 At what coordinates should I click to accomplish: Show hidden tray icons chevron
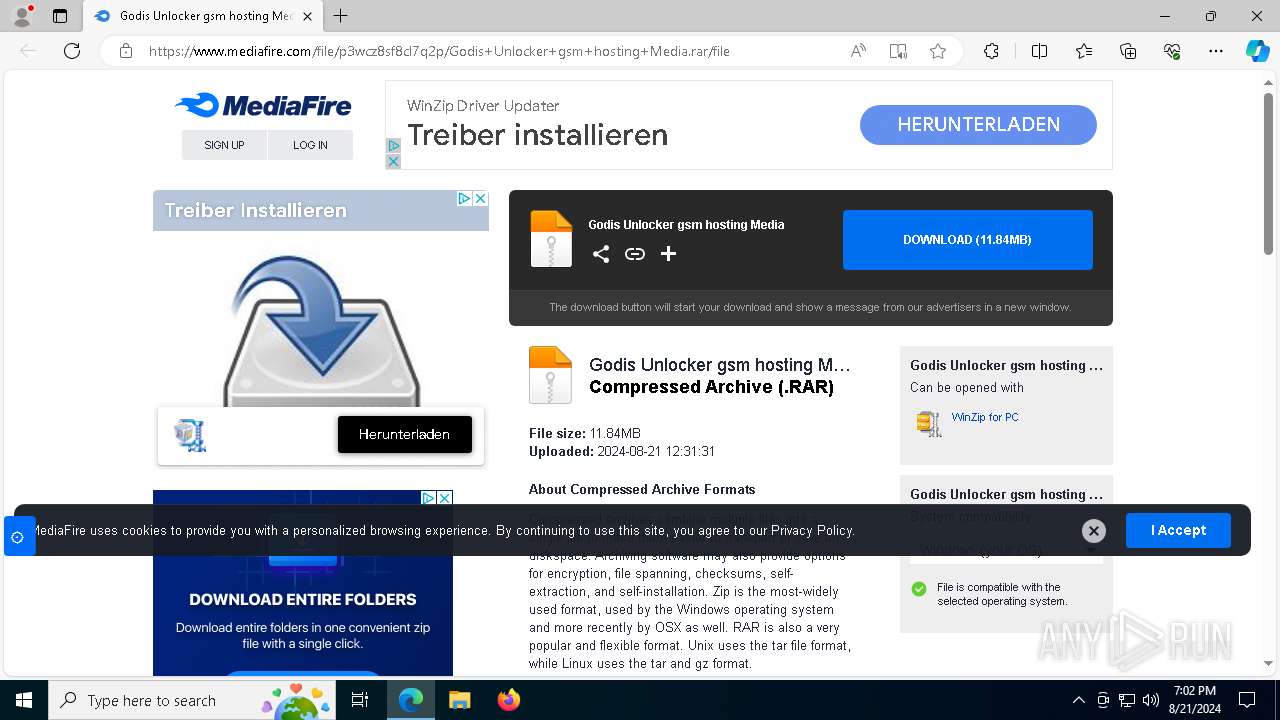[1078, 700]
